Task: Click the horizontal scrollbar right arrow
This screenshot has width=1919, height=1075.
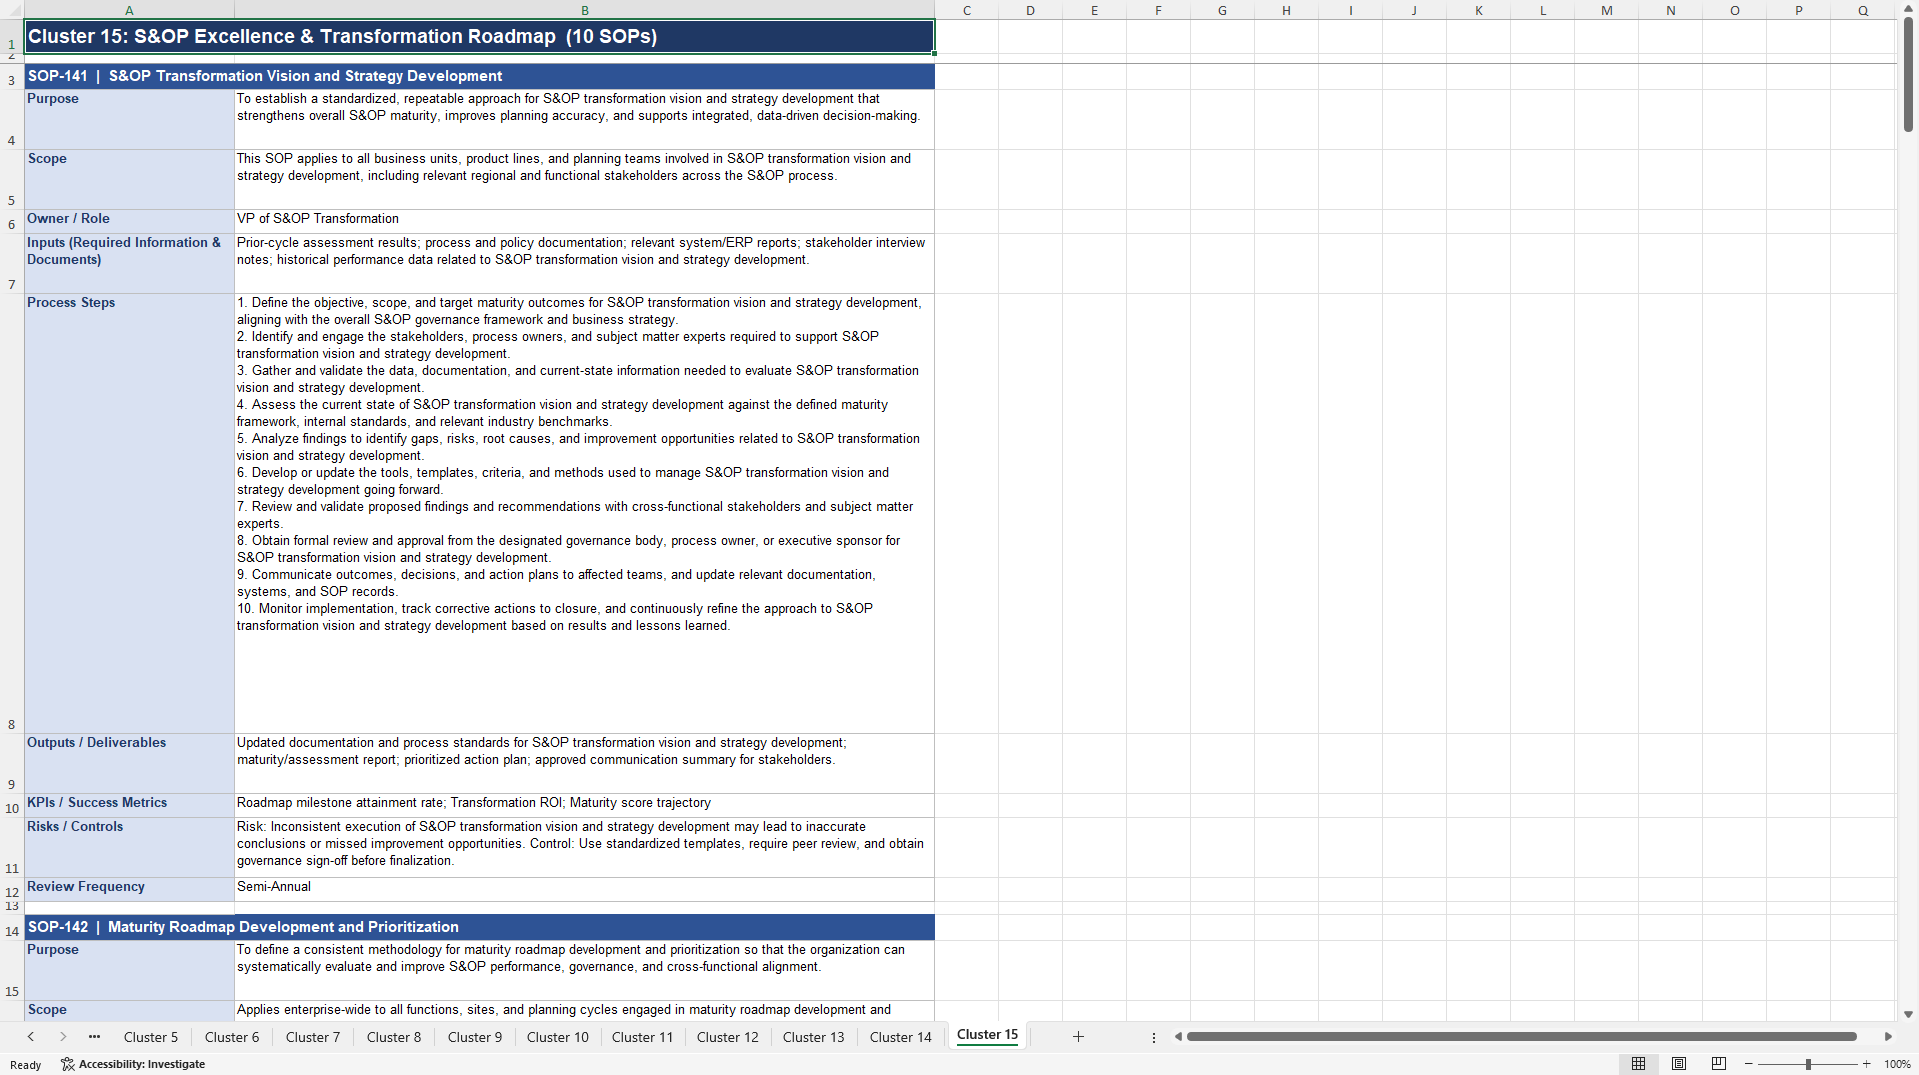Action: 1888,1037
